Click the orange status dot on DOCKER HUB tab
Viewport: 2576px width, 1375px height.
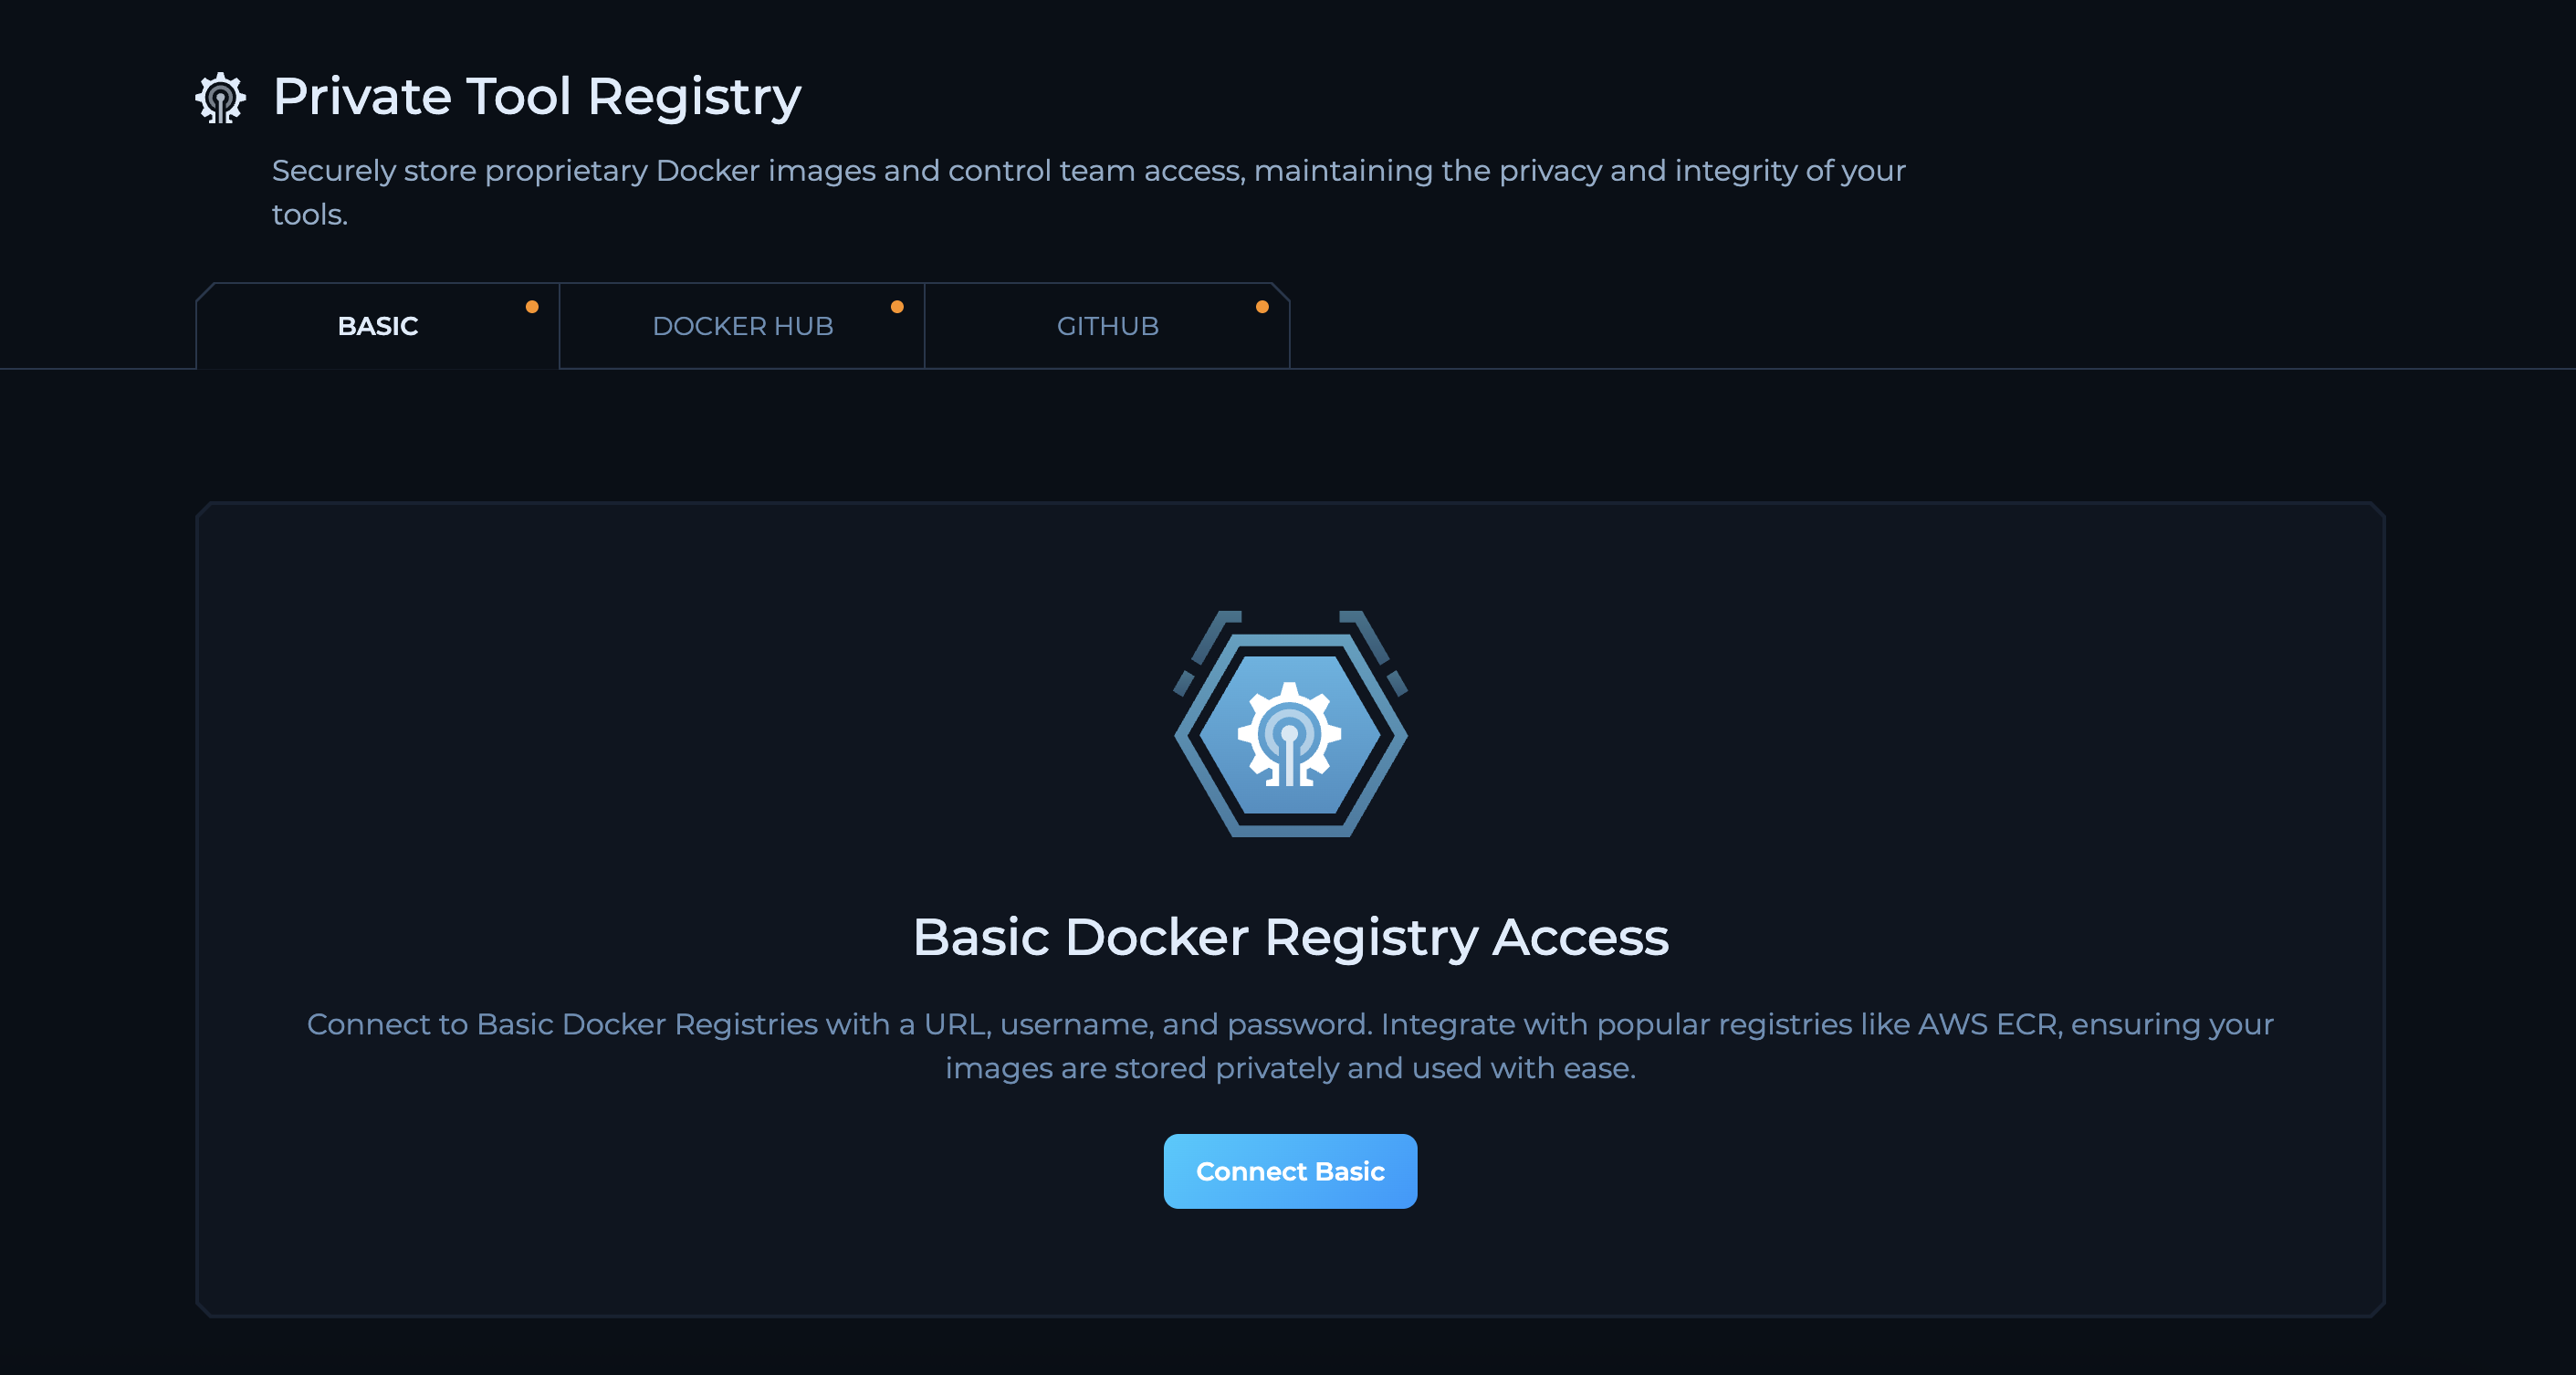coord(897,306)
